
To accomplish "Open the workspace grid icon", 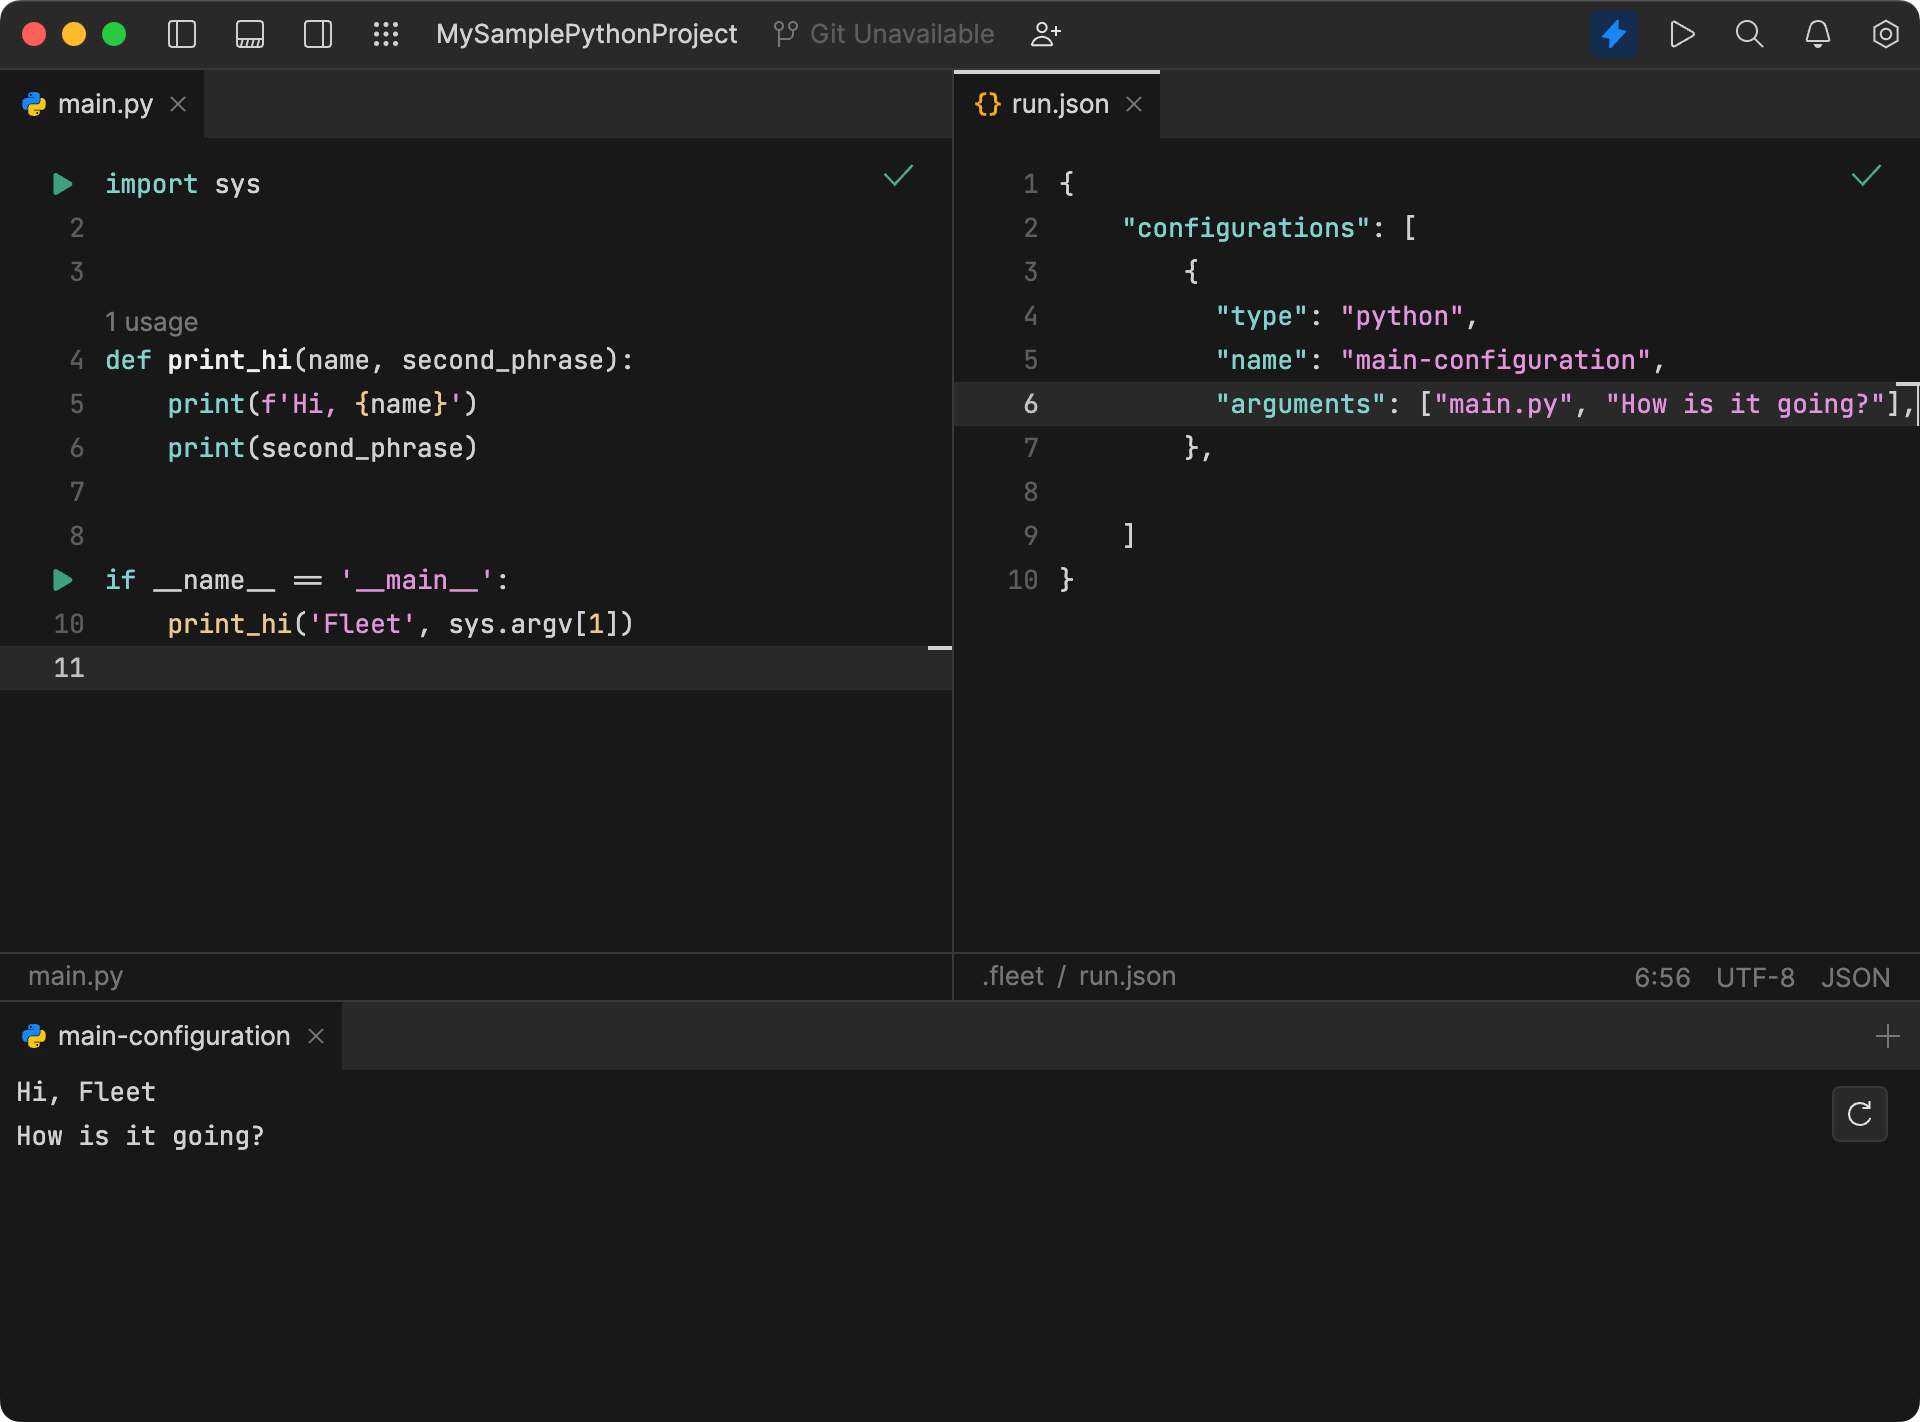I will (386, 33).
